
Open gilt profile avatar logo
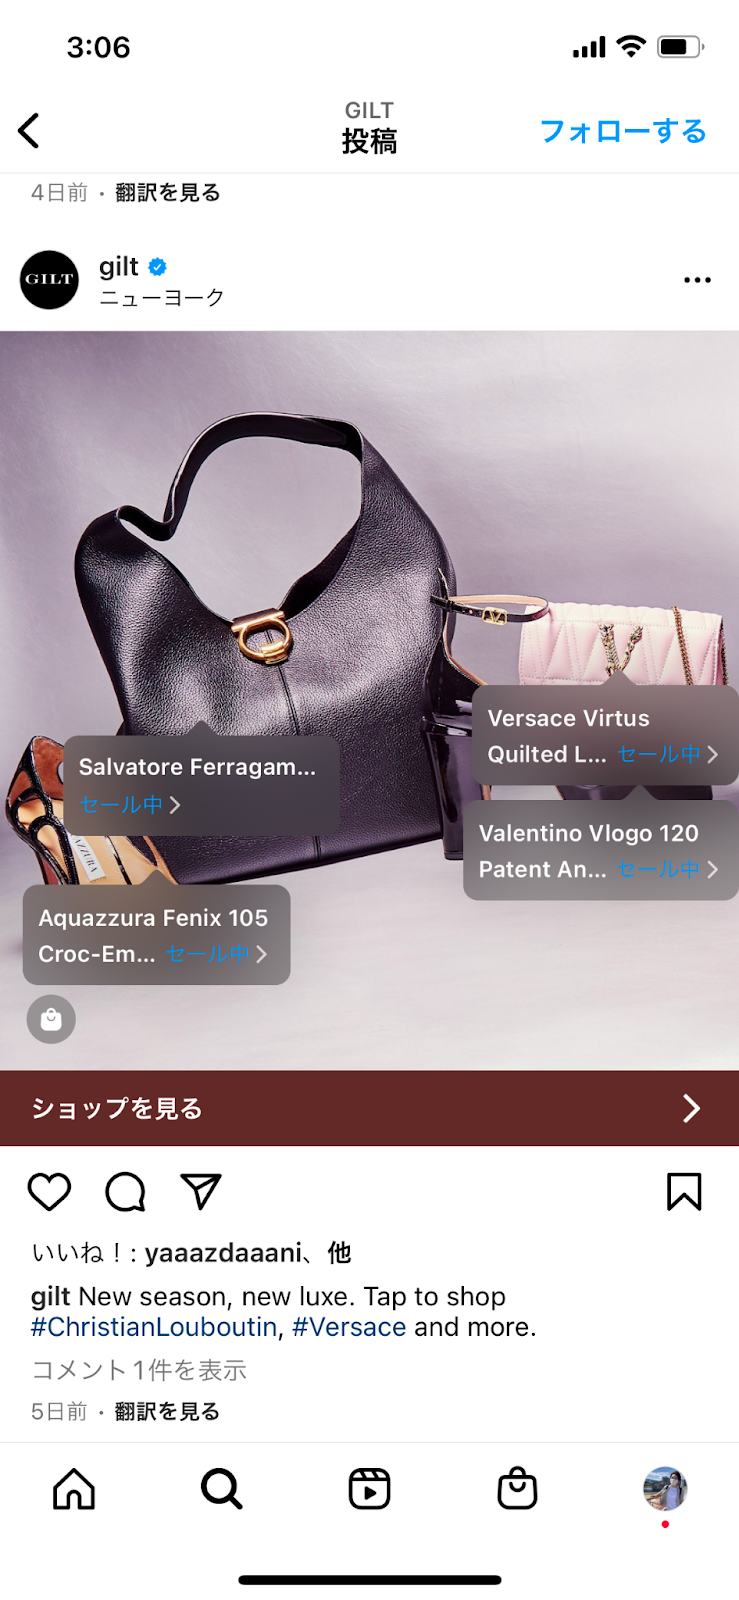point(49,280)
